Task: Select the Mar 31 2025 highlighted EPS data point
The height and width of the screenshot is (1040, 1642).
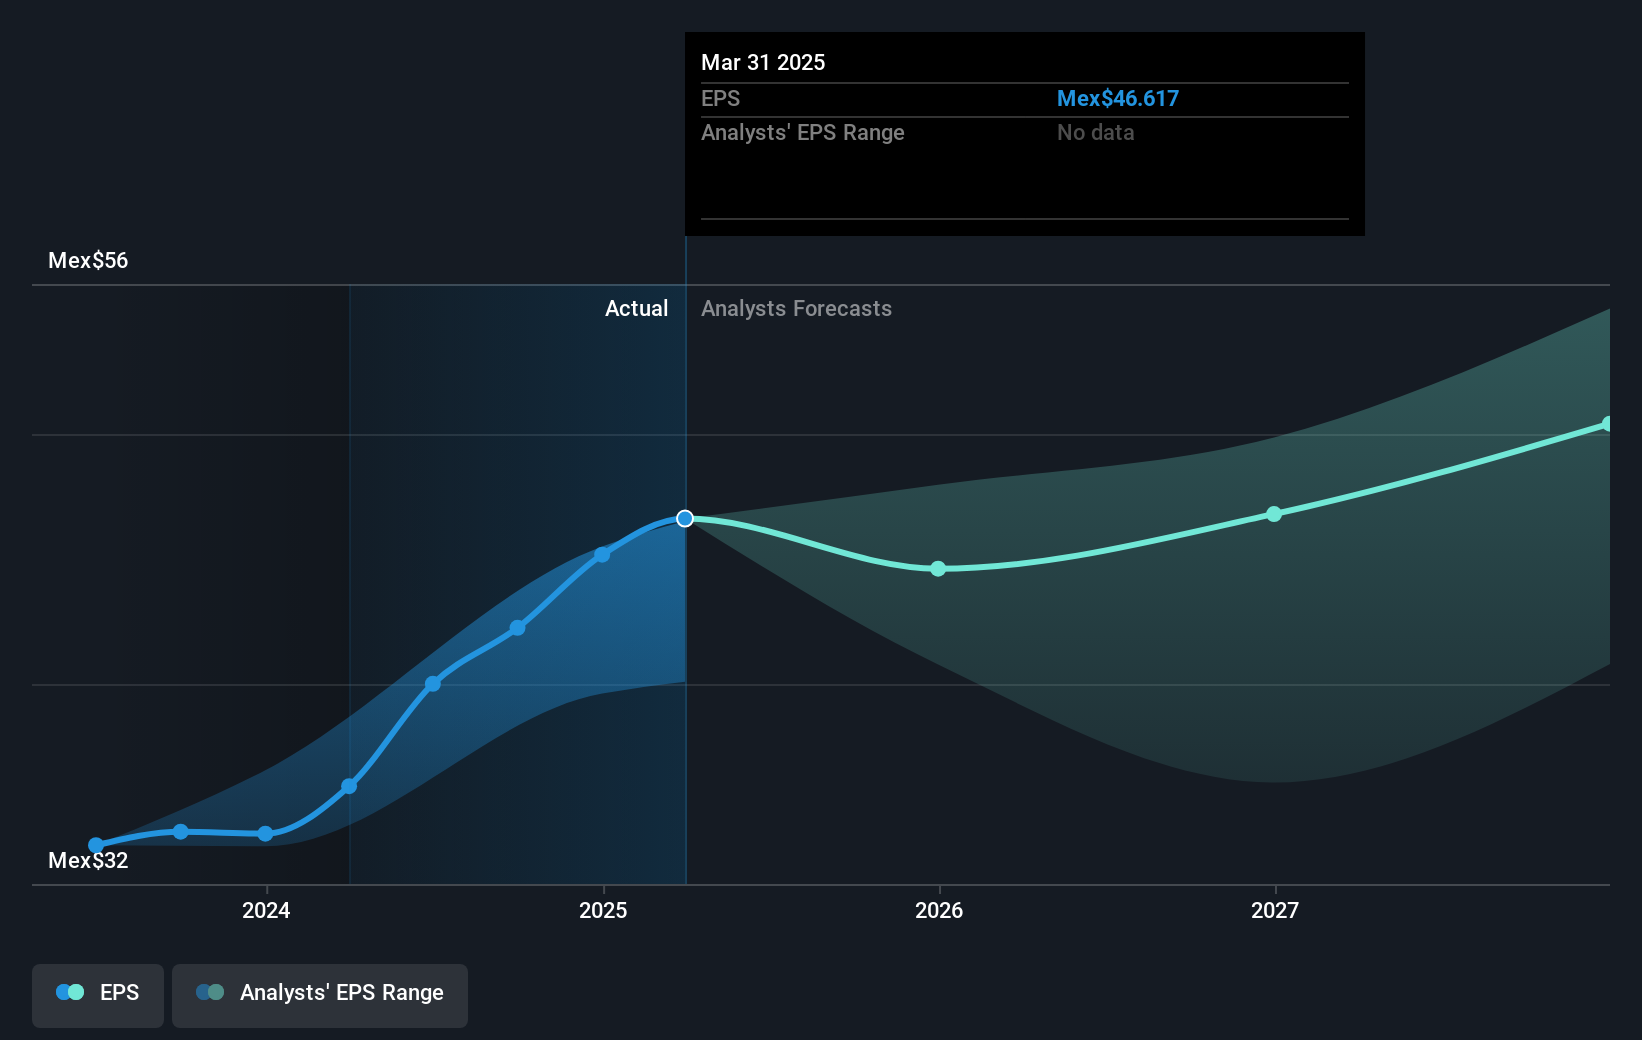Action: [x=685, y=518]
